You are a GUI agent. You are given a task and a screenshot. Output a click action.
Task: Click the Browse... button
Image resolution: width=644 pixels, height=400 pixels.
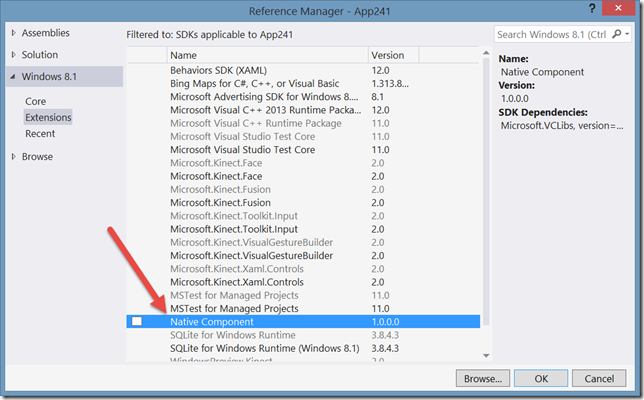pos(483,378)
